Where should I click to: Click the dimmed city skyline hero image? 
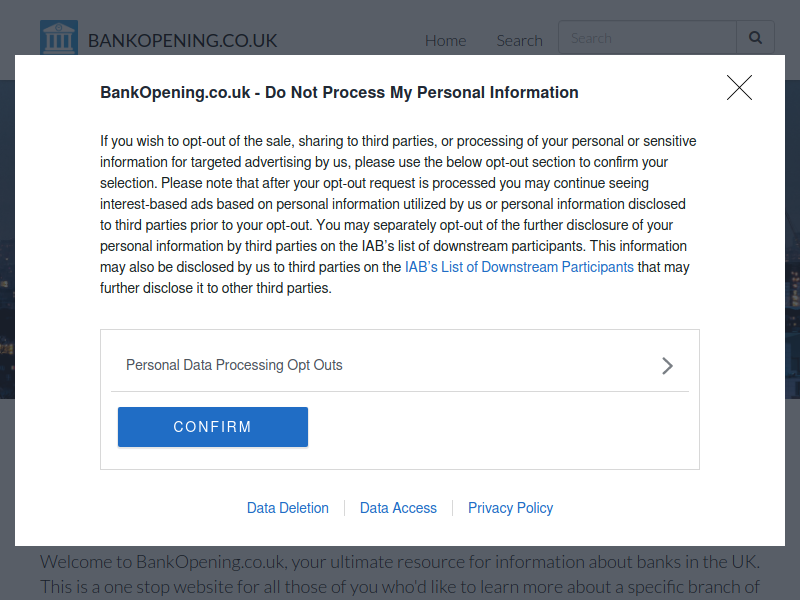coord(7,239)
